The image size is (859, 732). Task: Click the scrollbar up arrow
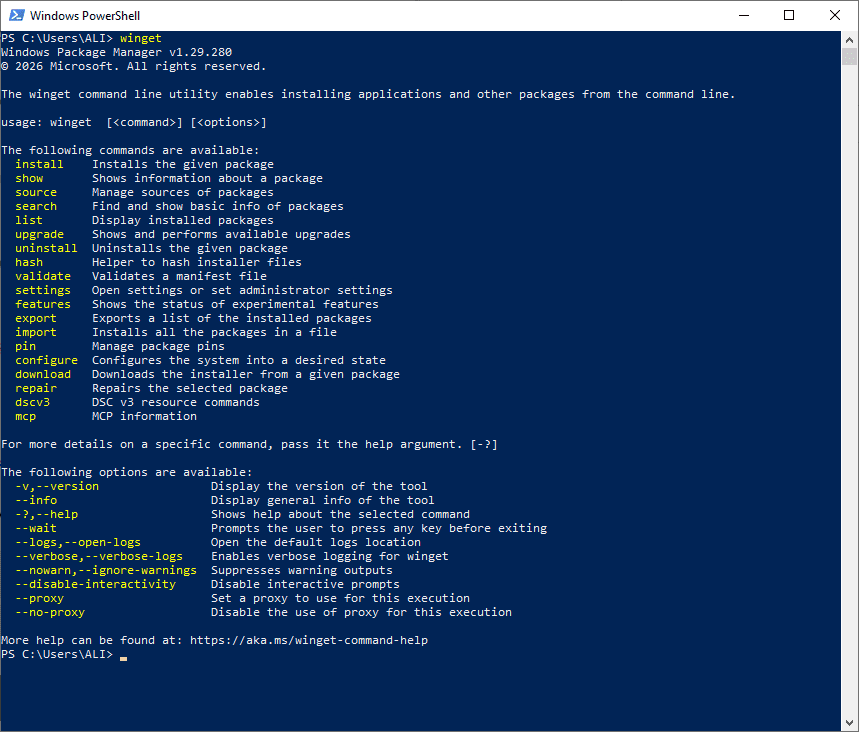(849, 39)
